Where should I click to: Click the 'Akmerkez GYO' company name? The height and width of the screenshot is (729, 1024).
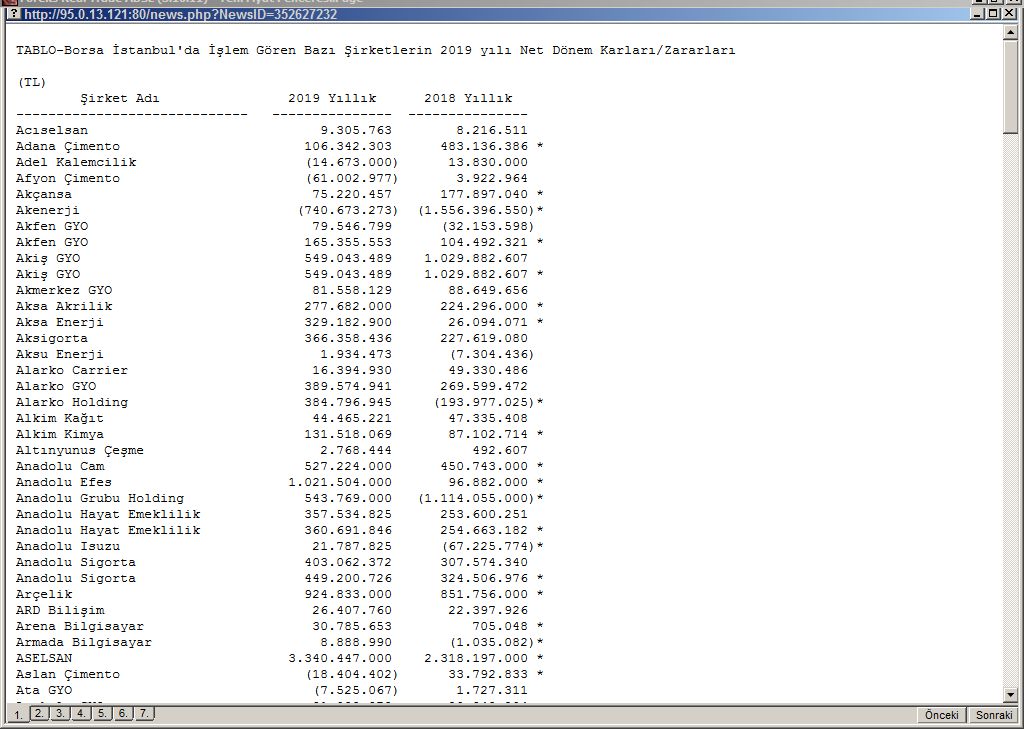coord(64,290)
